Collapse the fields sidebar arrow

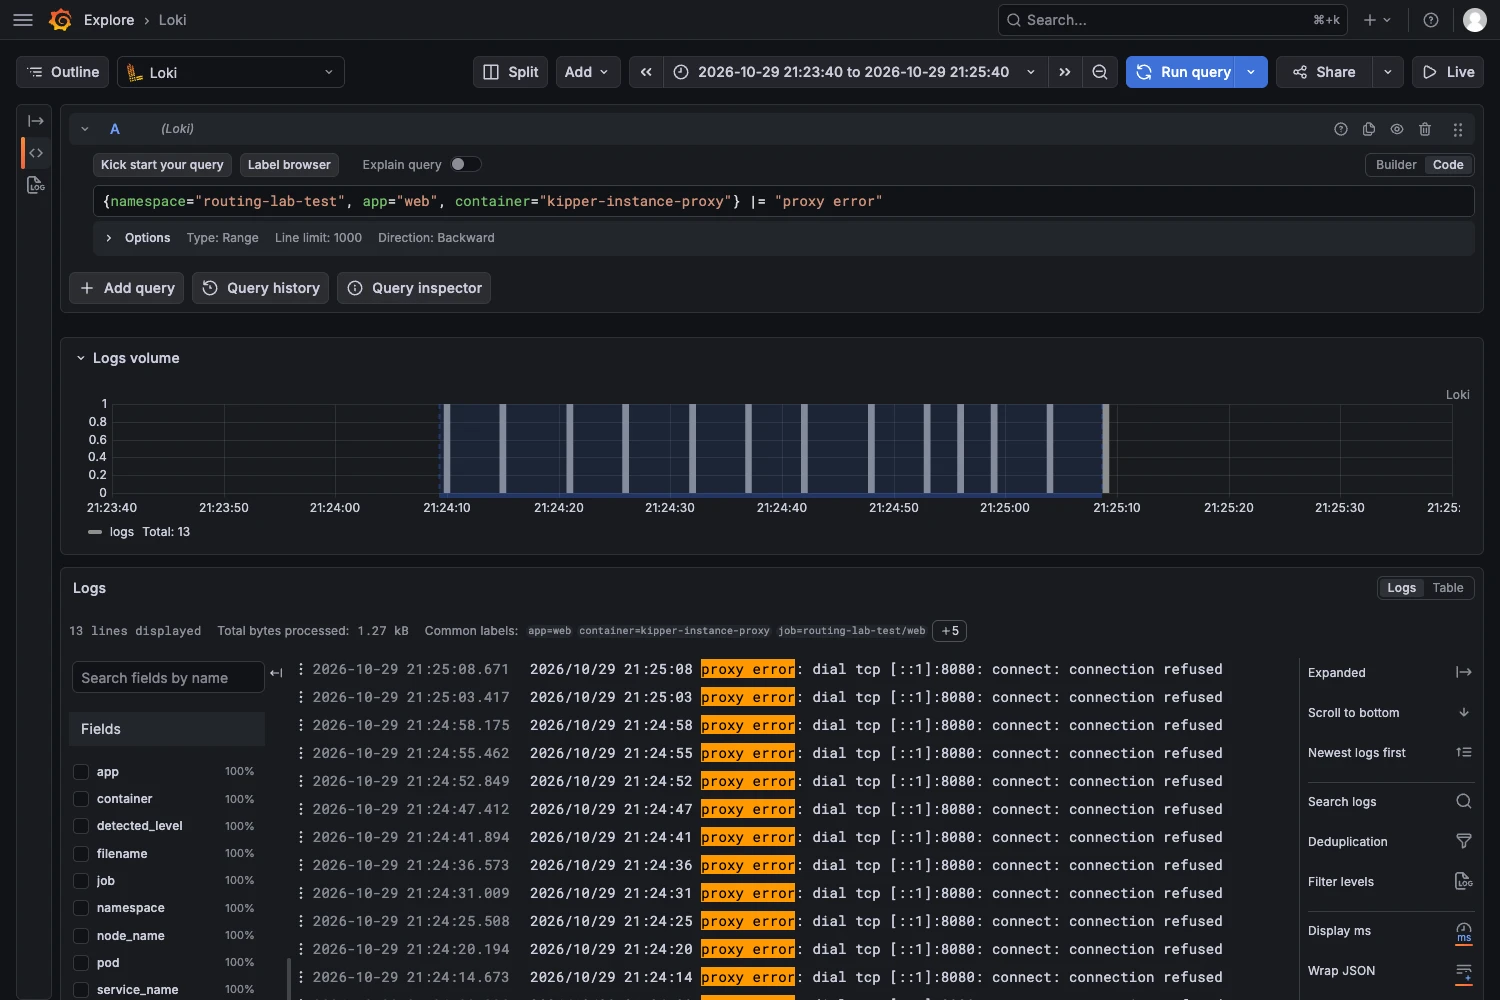(x=276, y=673)
